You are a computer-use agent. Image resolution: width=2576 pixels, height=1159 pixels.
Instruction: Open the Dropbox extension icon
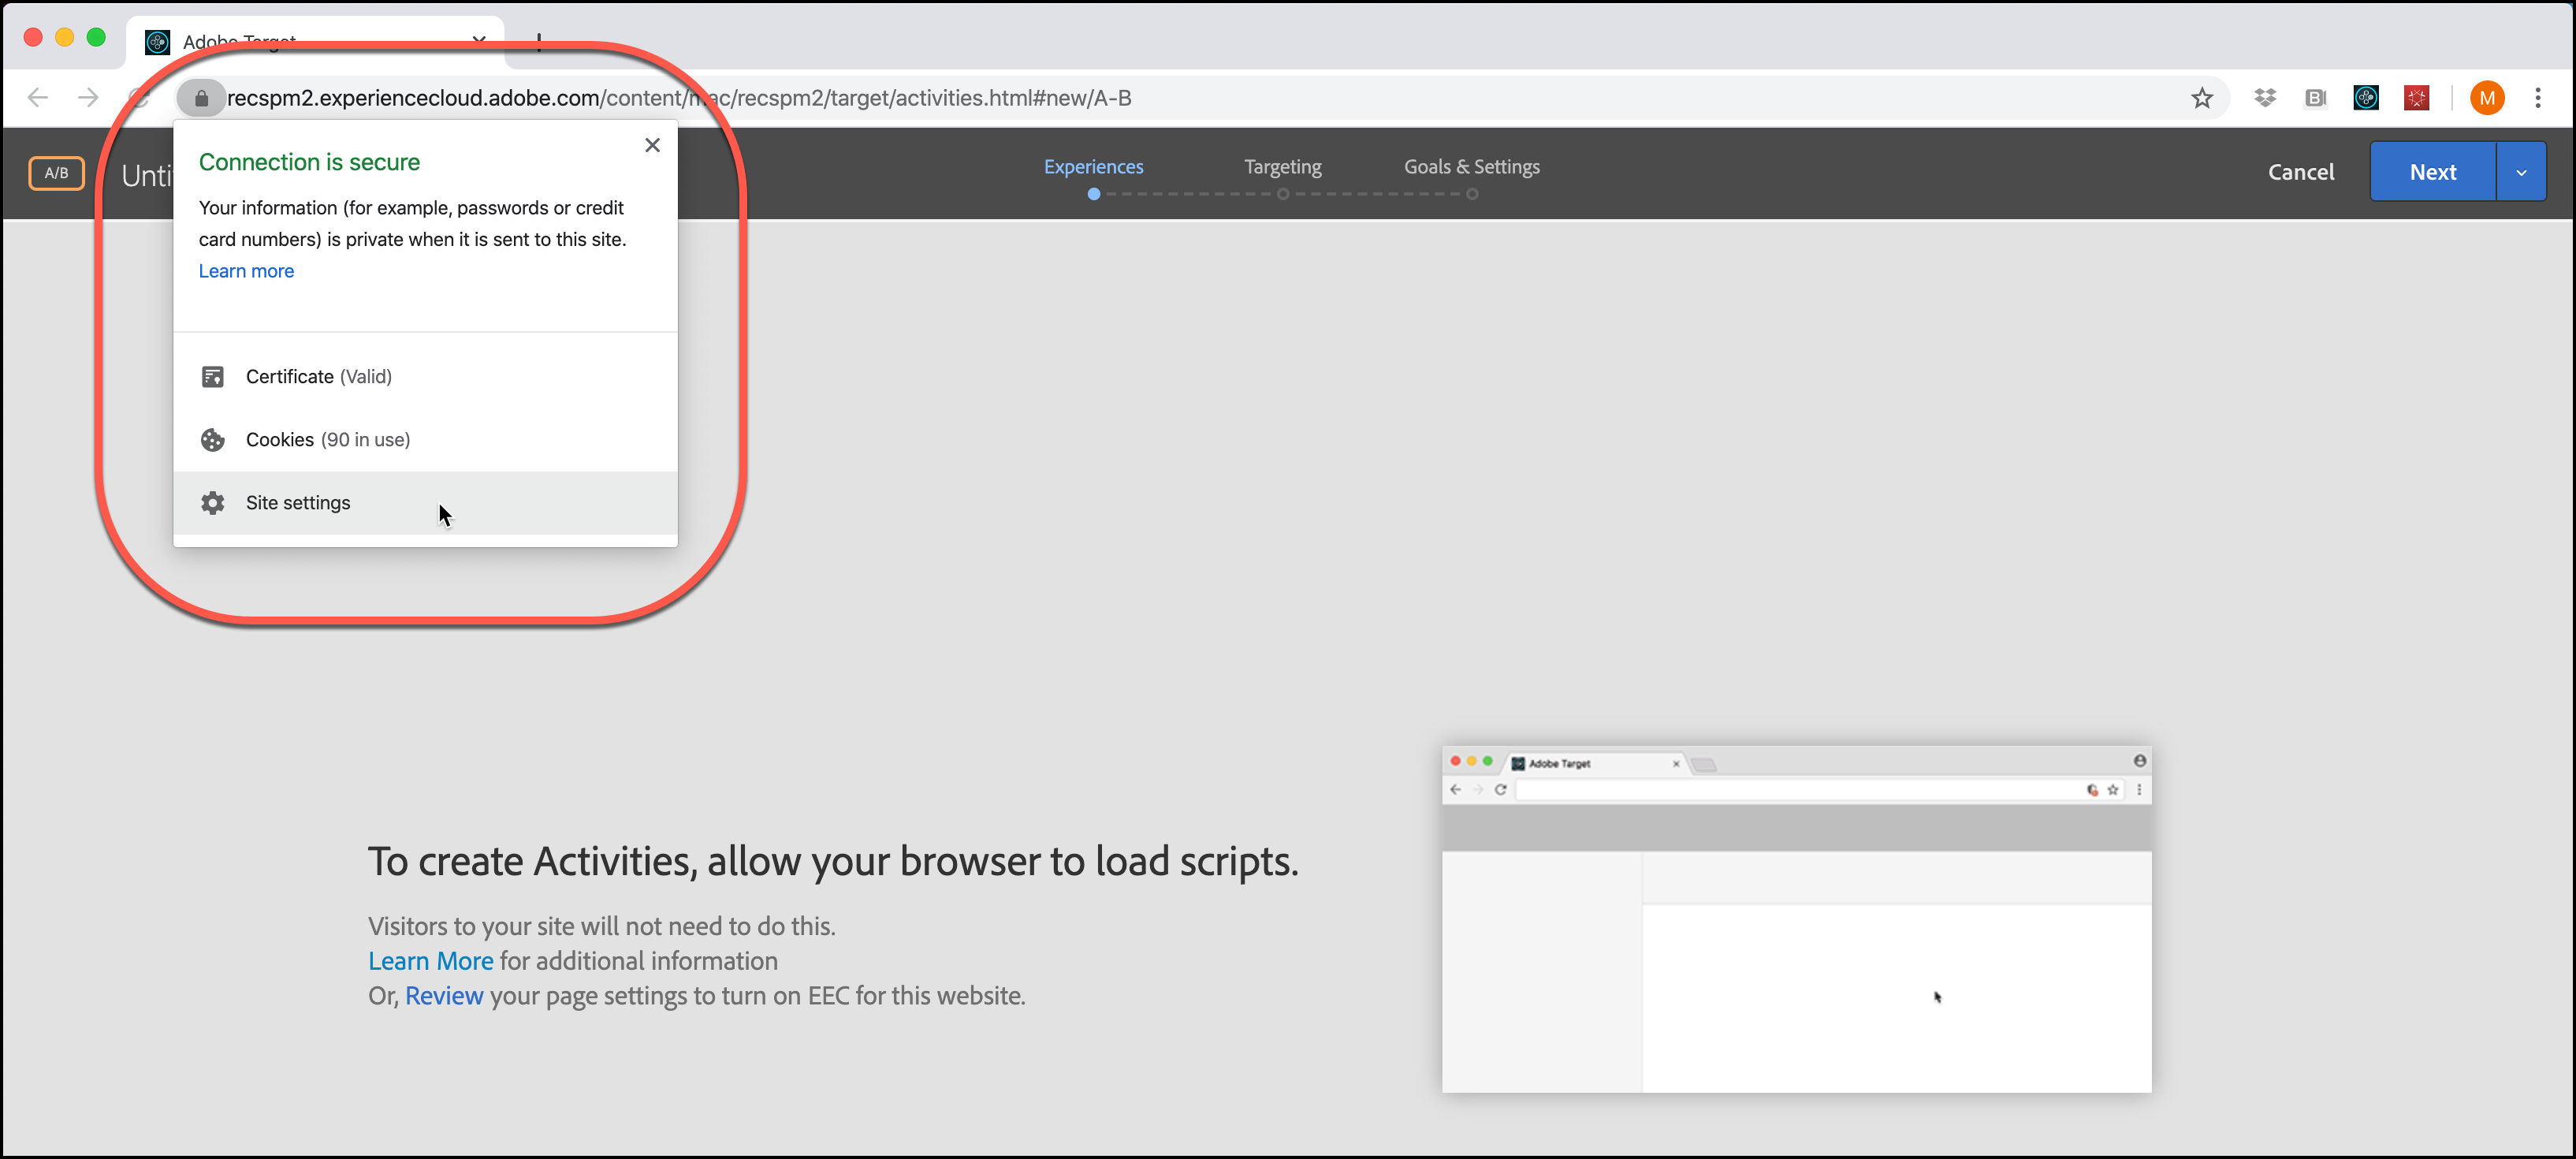point(2265,98)
